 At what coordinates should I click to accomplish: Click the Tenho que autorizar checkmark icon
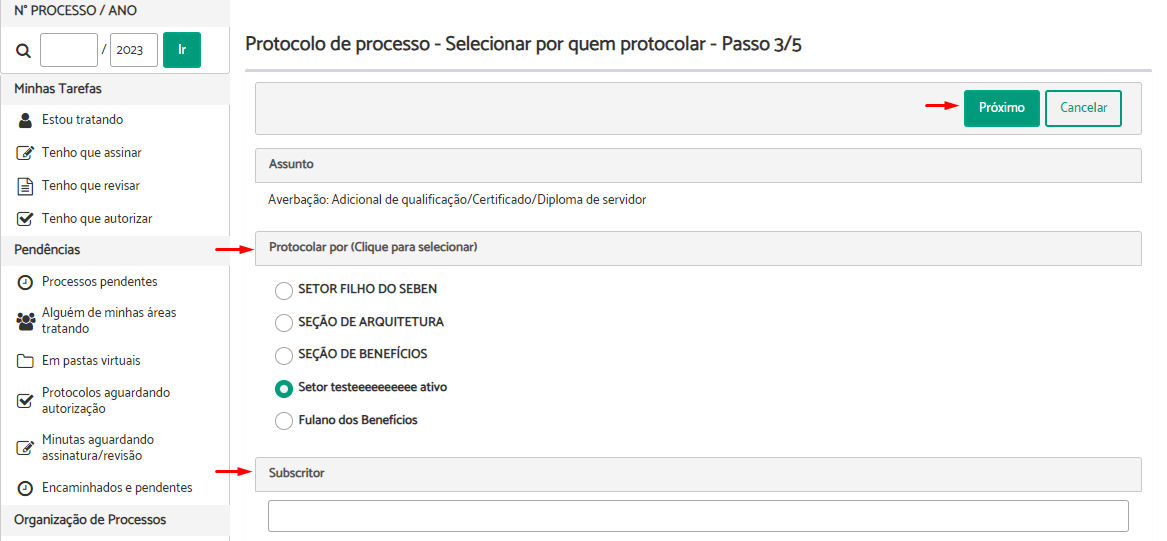pyautogui.click(x=25, y=220)
